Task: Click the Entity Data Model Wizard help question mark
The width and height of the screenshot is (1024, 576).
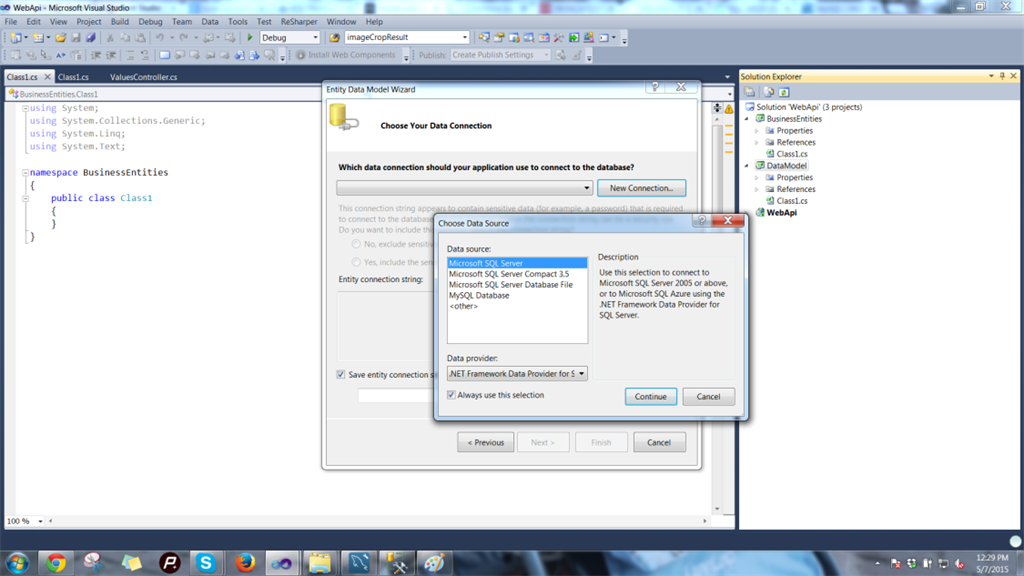Action: (x=655, y=87)
